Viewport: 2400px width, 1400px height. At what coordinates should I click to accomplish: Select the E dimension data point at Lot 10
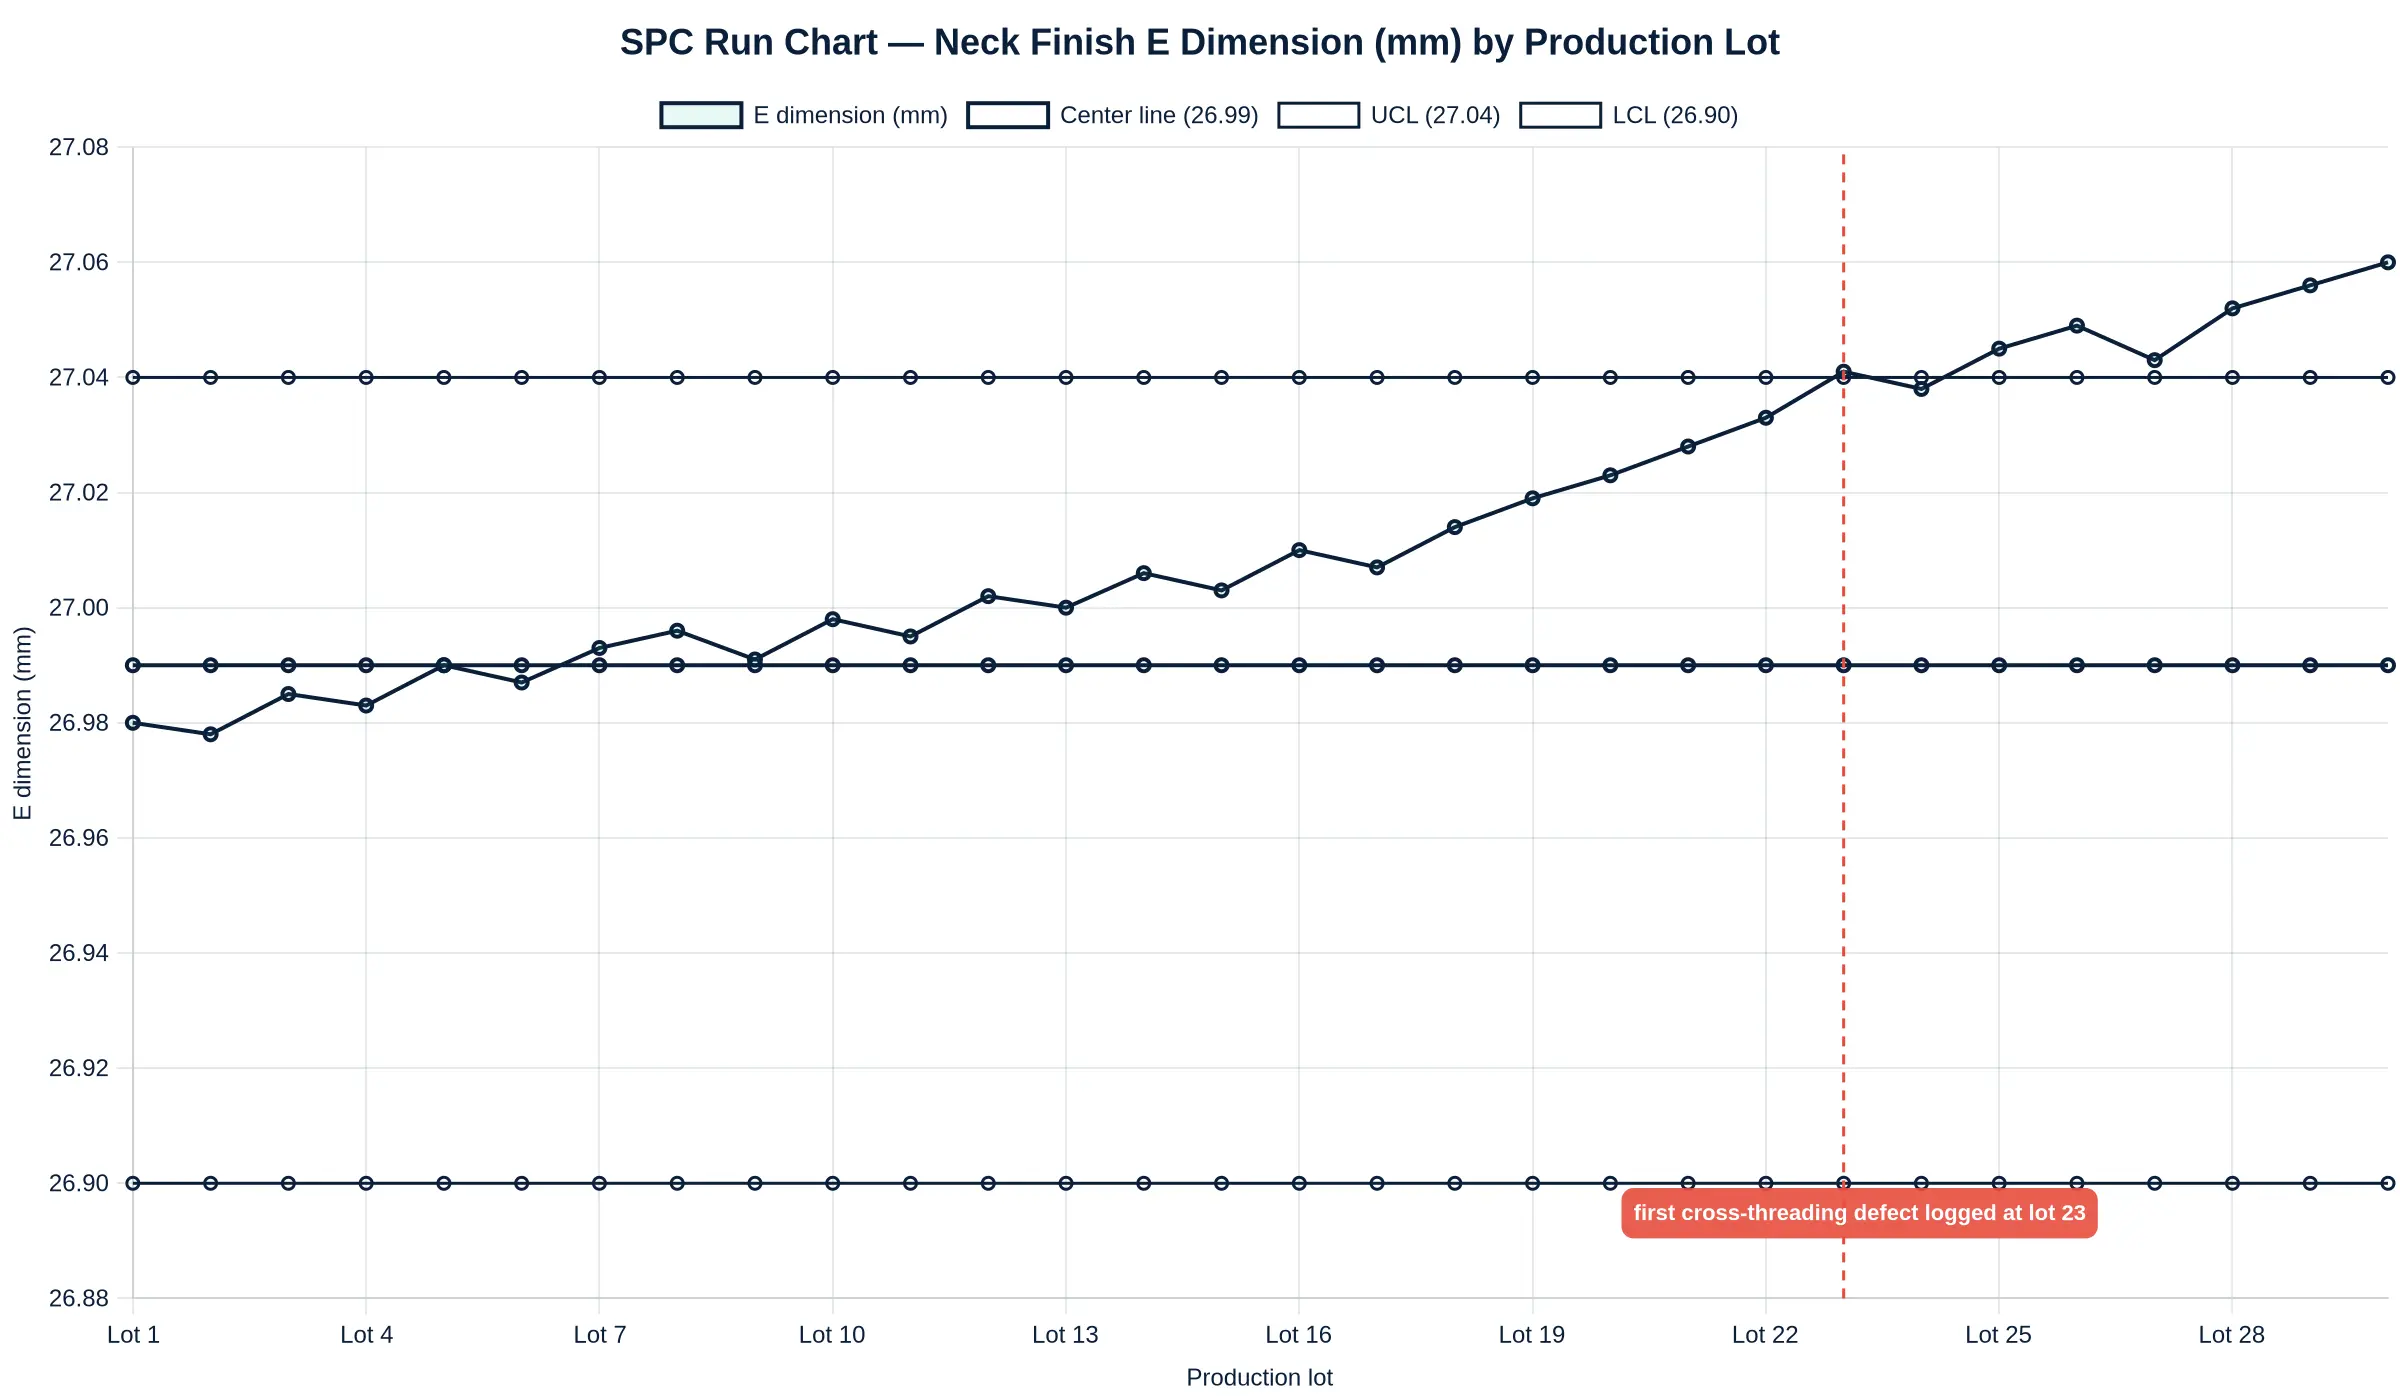pos(833,619)
